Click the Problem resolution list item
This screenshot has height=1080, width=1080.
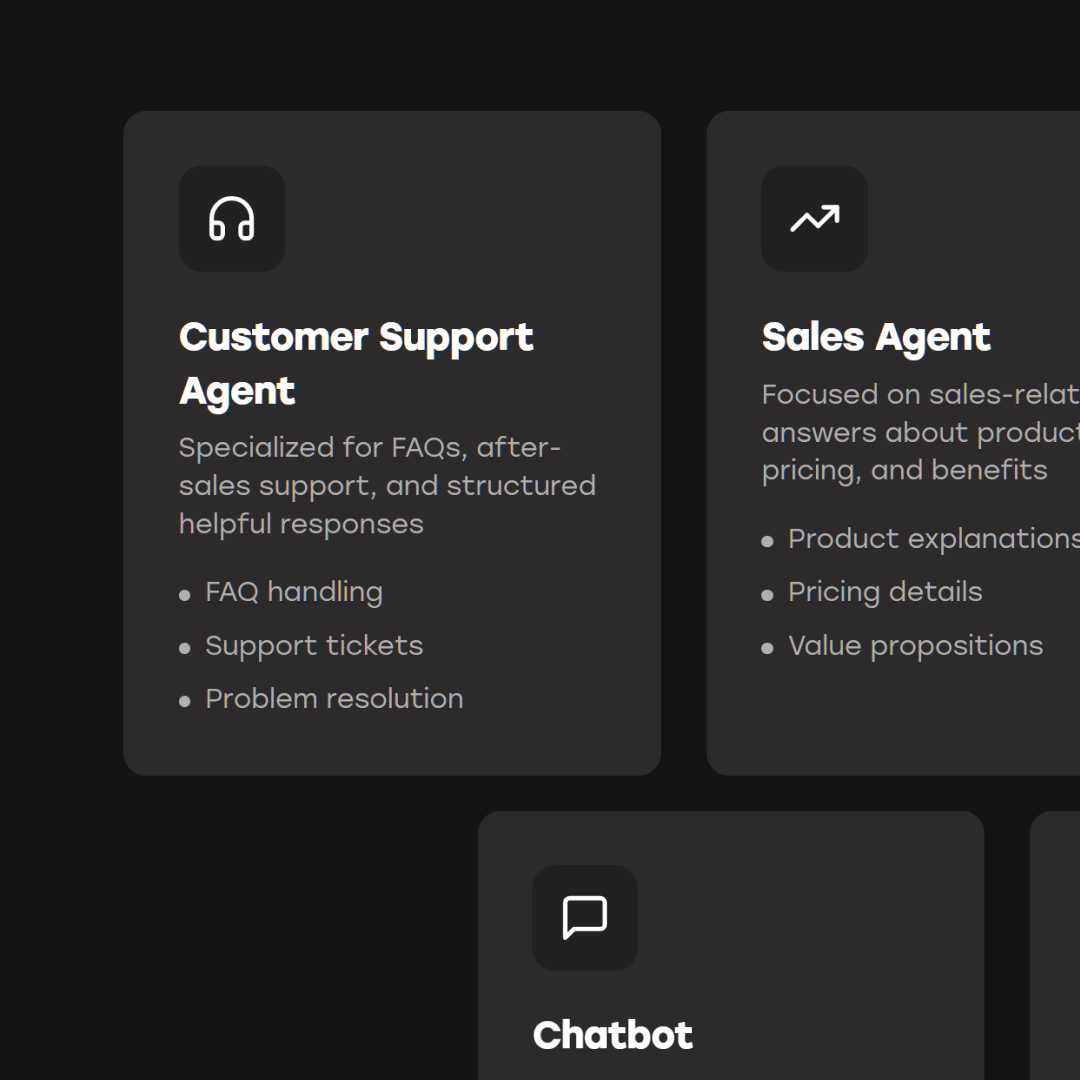tap(334, 699)
